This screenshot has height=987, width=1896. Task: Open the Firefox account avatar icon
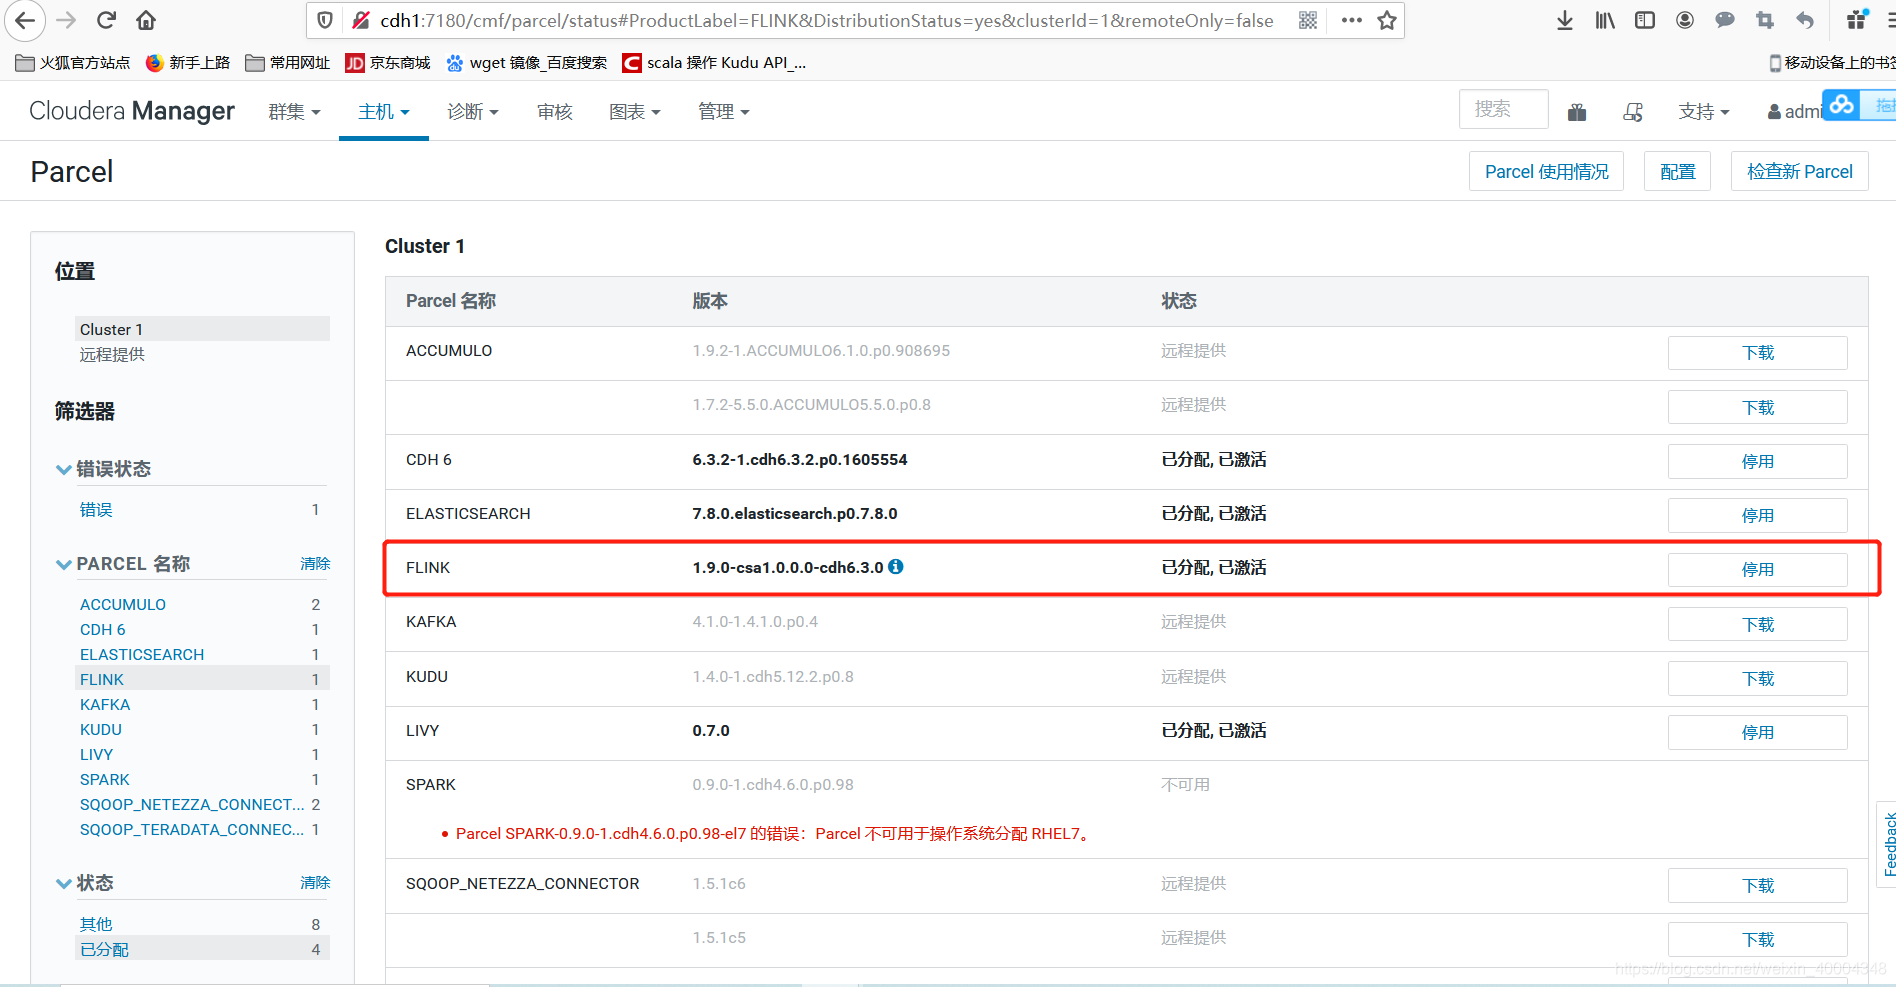pyautogui.click(x=1685, y=20)
